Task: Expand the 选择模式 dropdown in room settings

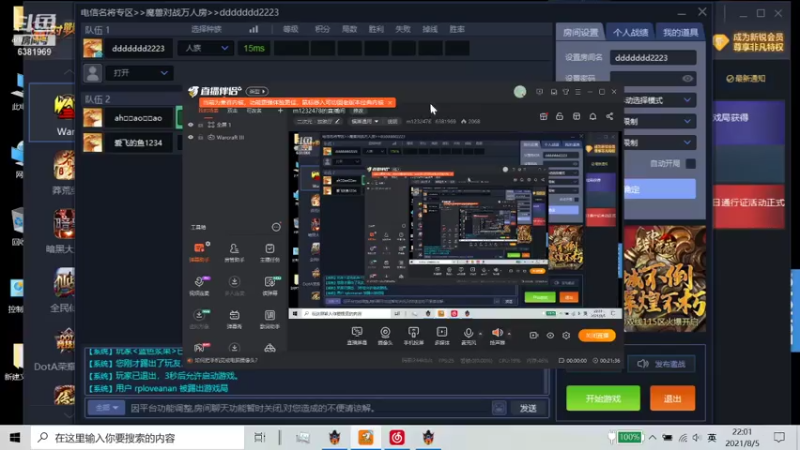Action: tap(659, 100)
